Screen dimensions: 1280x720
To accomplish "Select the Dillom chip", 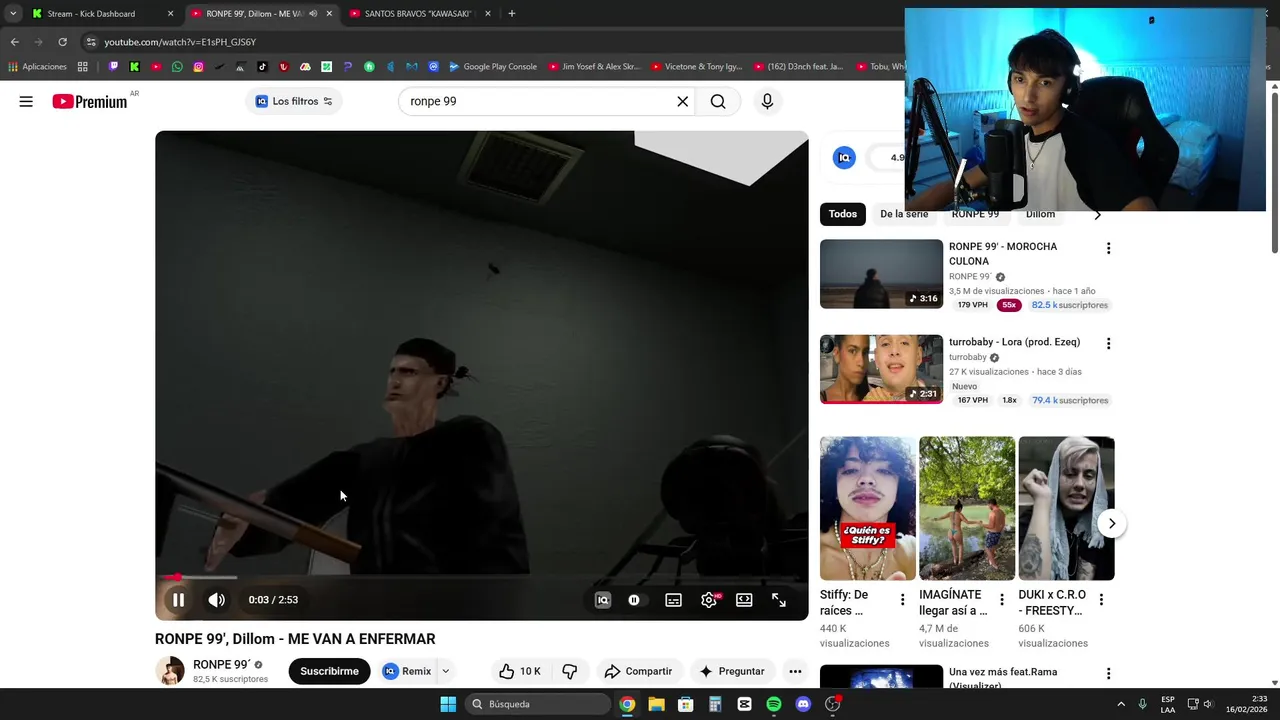I will [1040, 214].
